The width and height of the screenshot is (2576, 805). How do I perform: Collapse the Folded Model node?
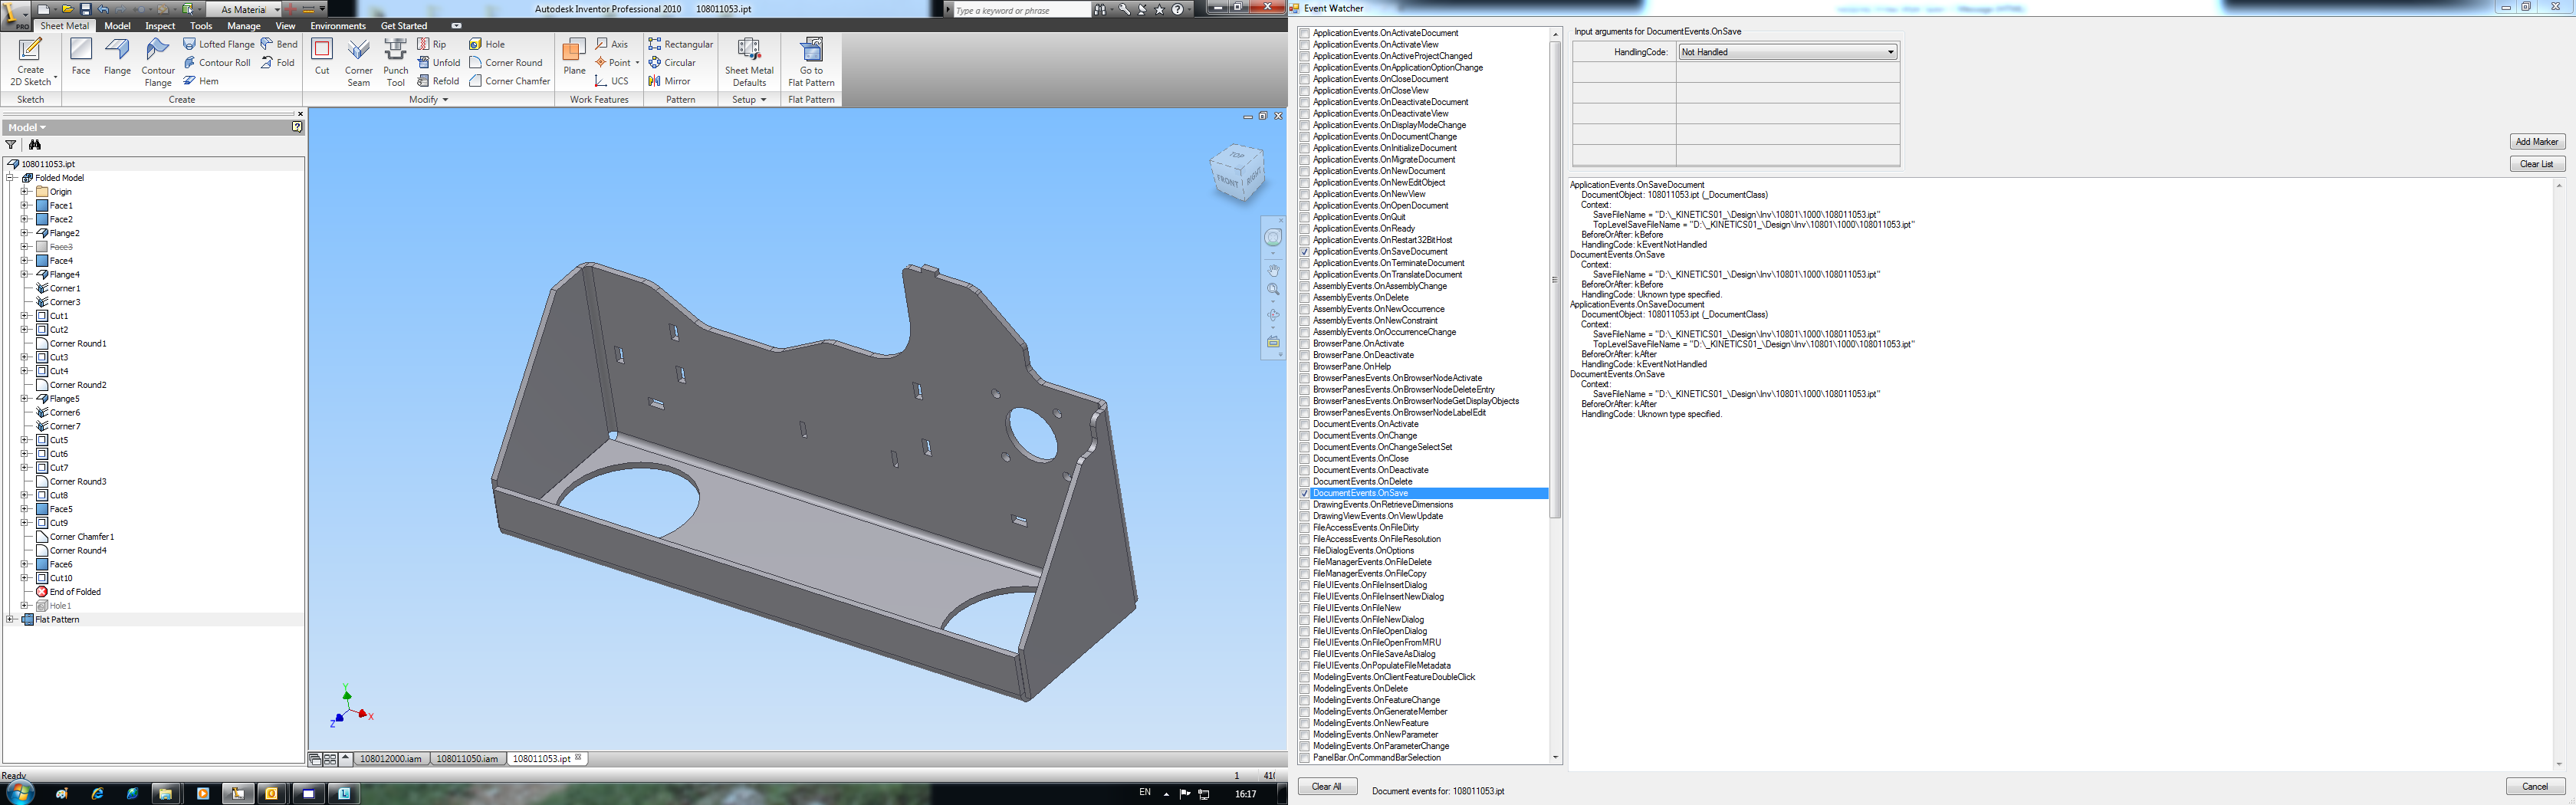pos(11,178)
